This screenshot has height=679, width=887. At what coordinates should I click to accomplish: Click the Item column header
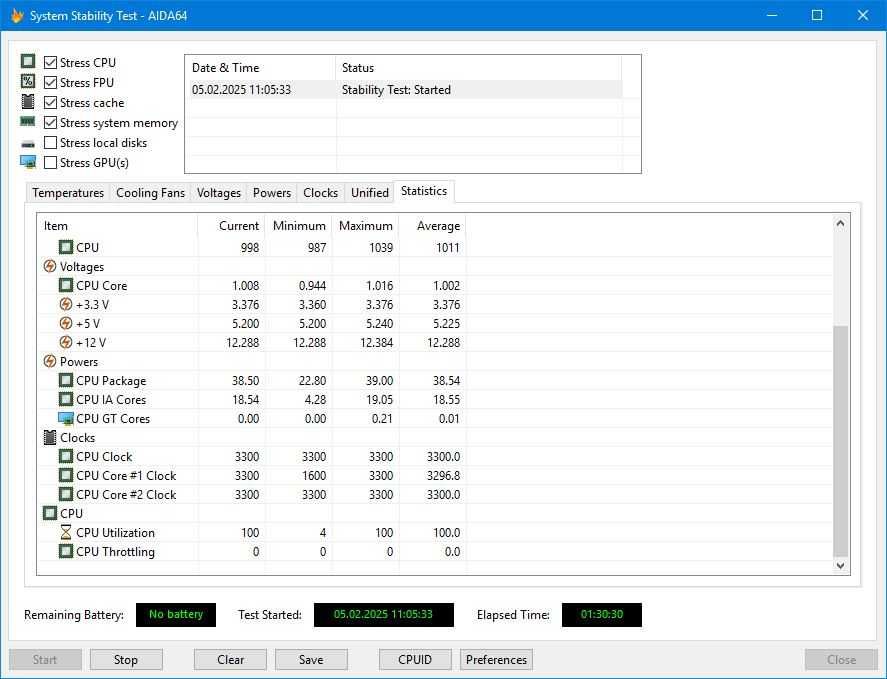(118, 226)
